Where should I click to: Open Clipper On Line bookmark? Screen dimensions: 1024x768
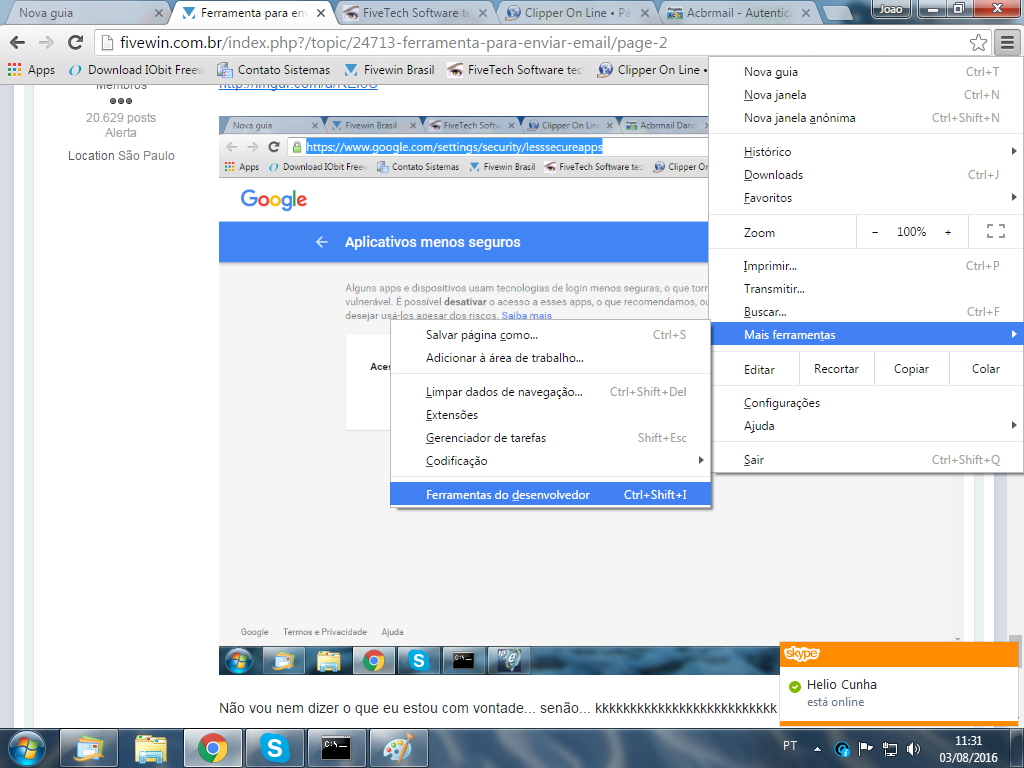coord(652,70)
